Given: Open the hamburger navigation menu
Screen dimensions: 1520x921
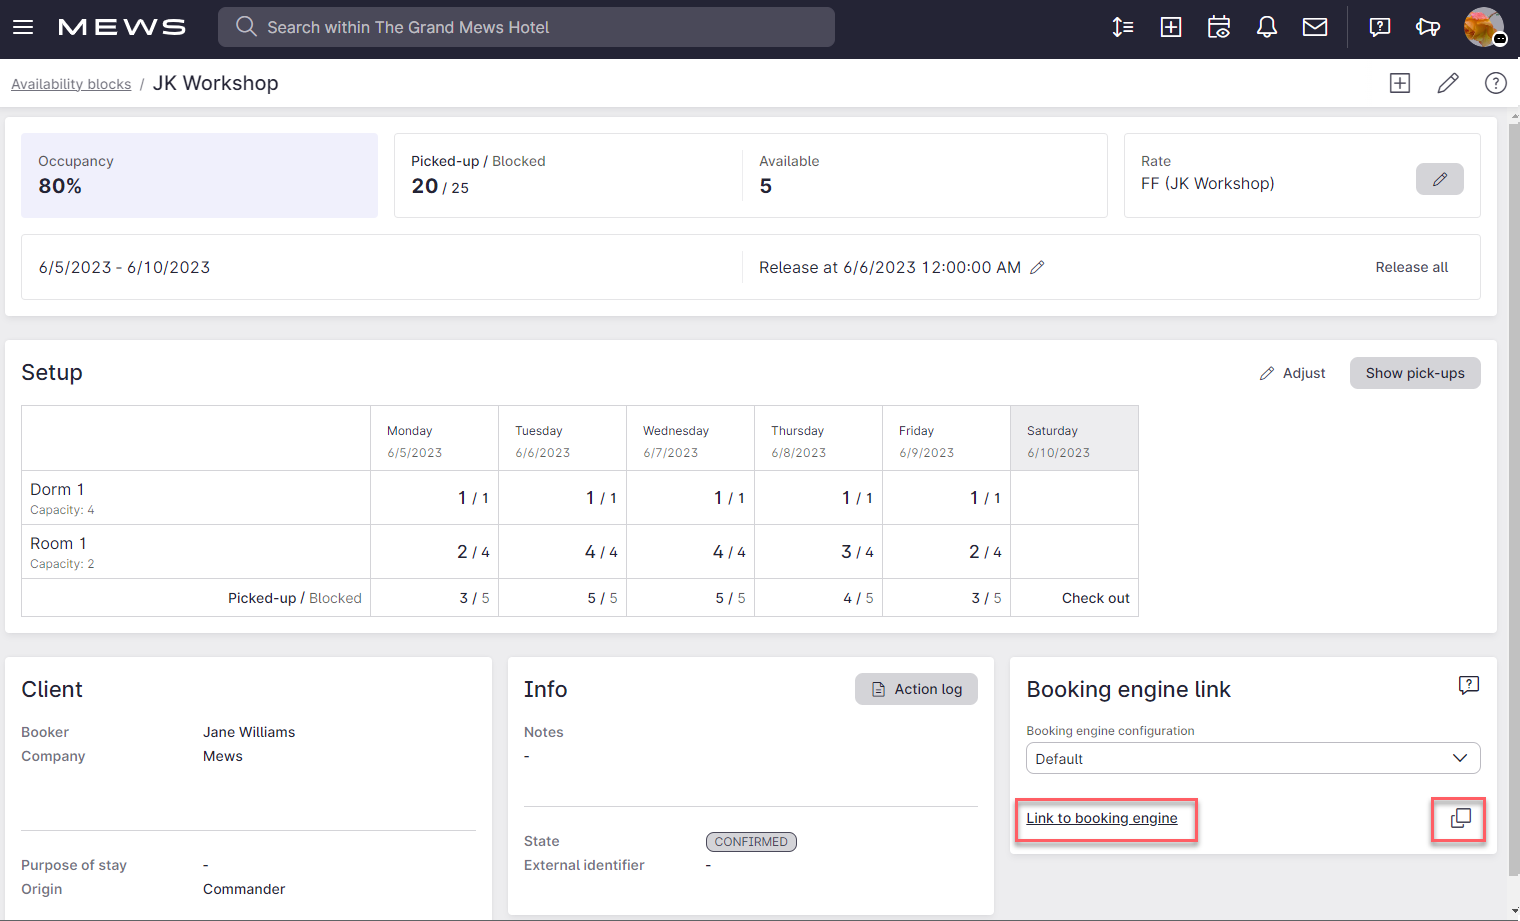Looking at the screenshot, I should pos(23,27).
